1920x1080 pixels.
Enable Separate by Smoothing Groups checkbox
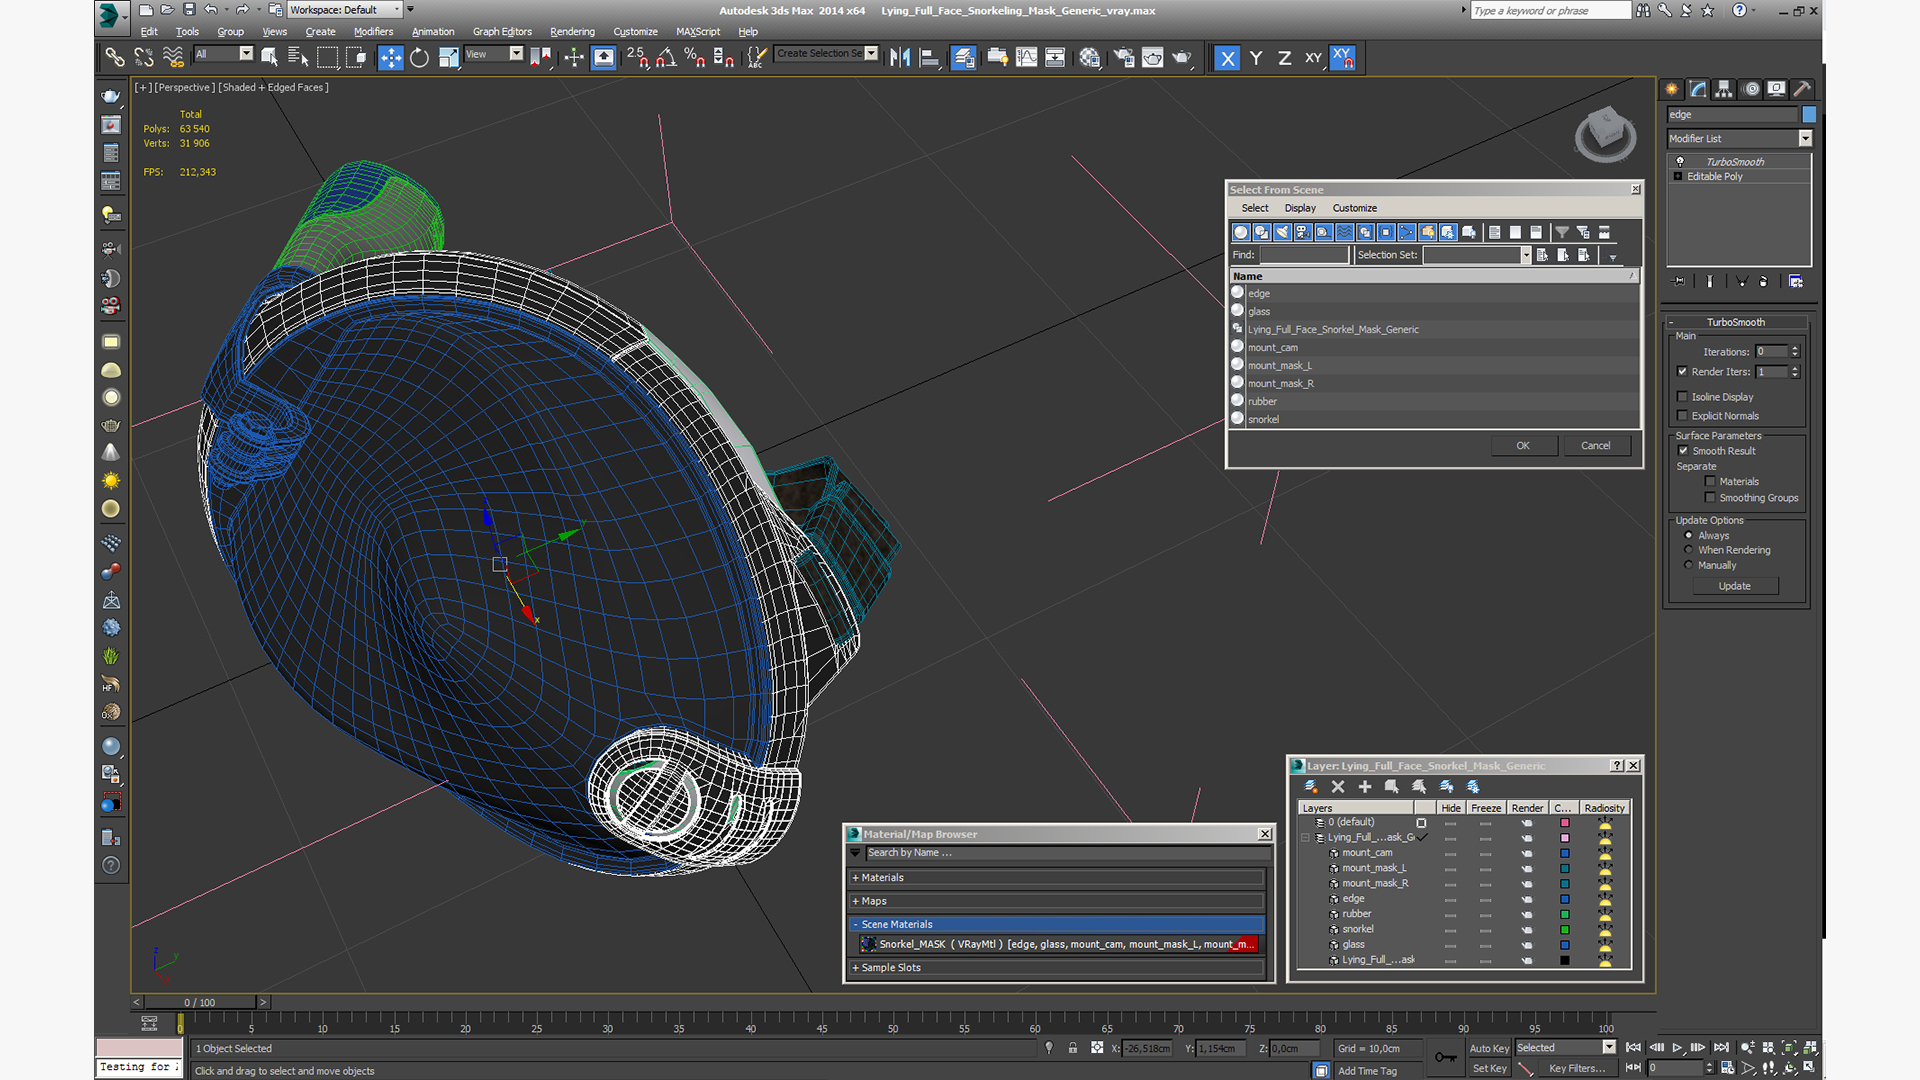click(x=1710, y=498)
